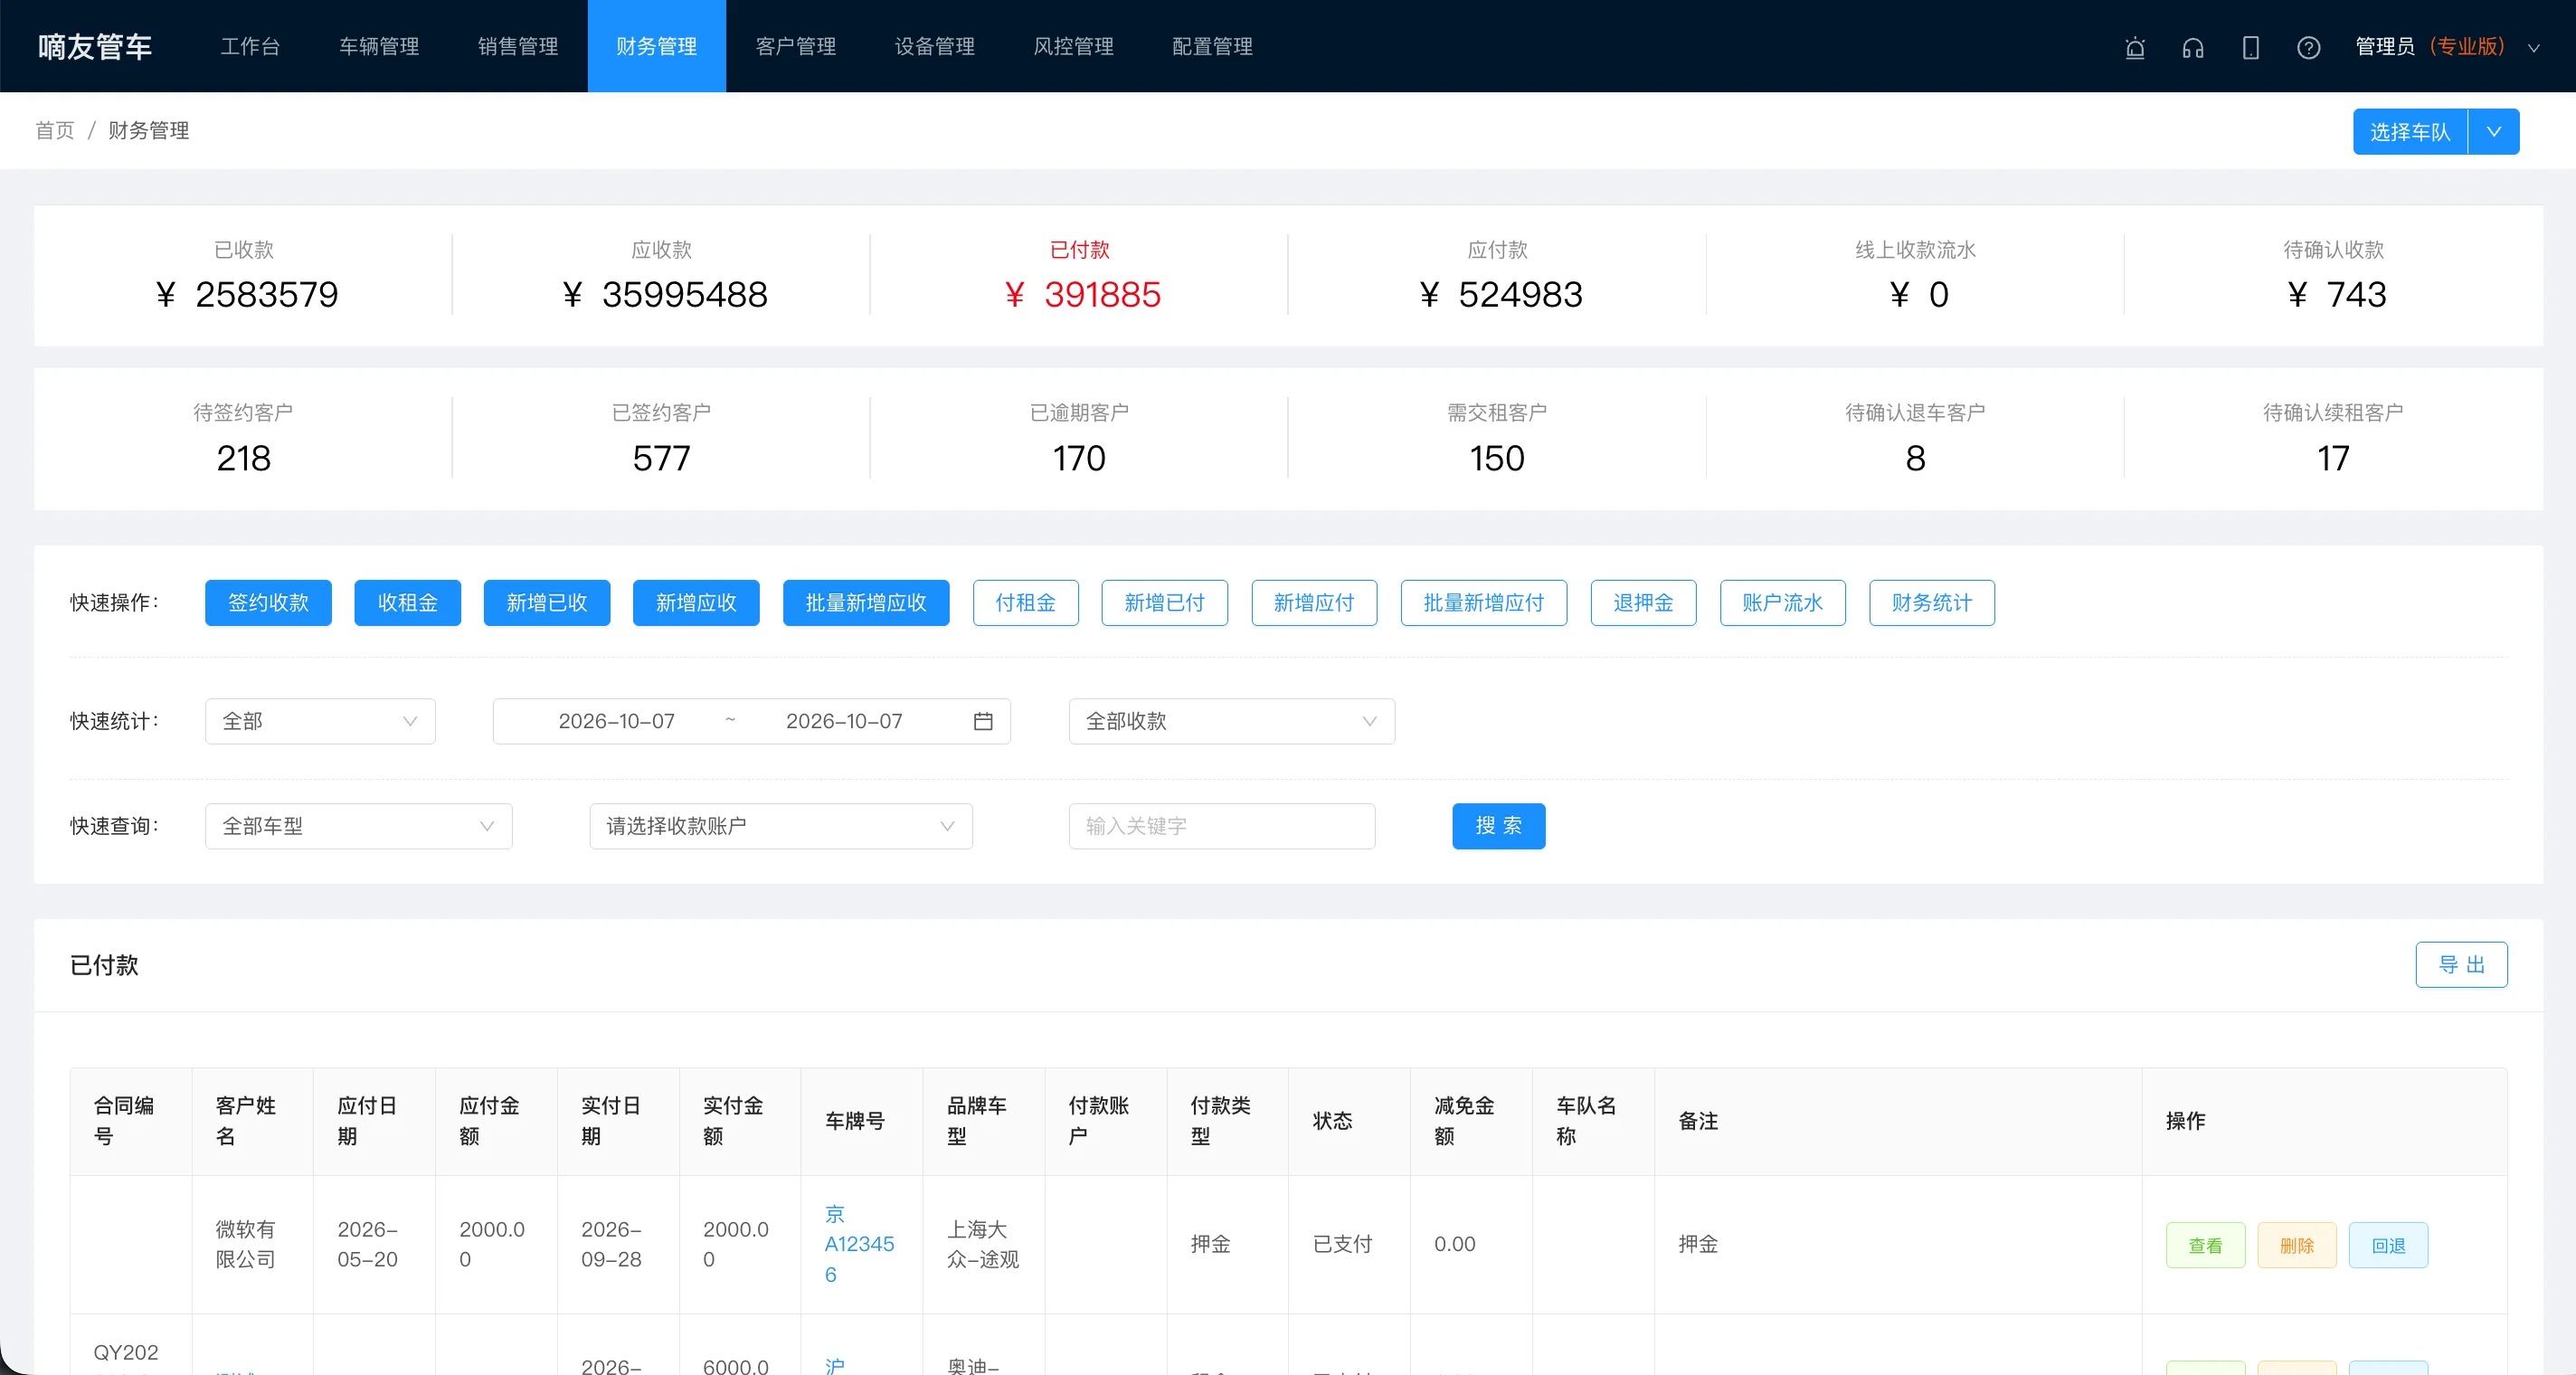Click the blue 搜索 search button
This screenshot has width=2576, height=1375.
[x=1499, y=826]
